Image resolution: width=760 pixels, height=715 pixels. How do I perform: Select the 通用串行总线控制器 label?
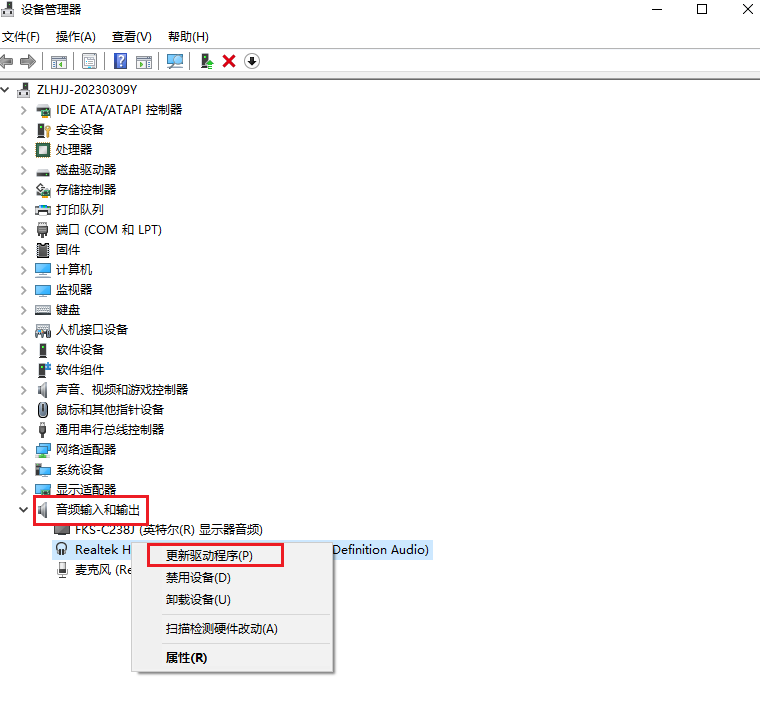tap(110, 430)
